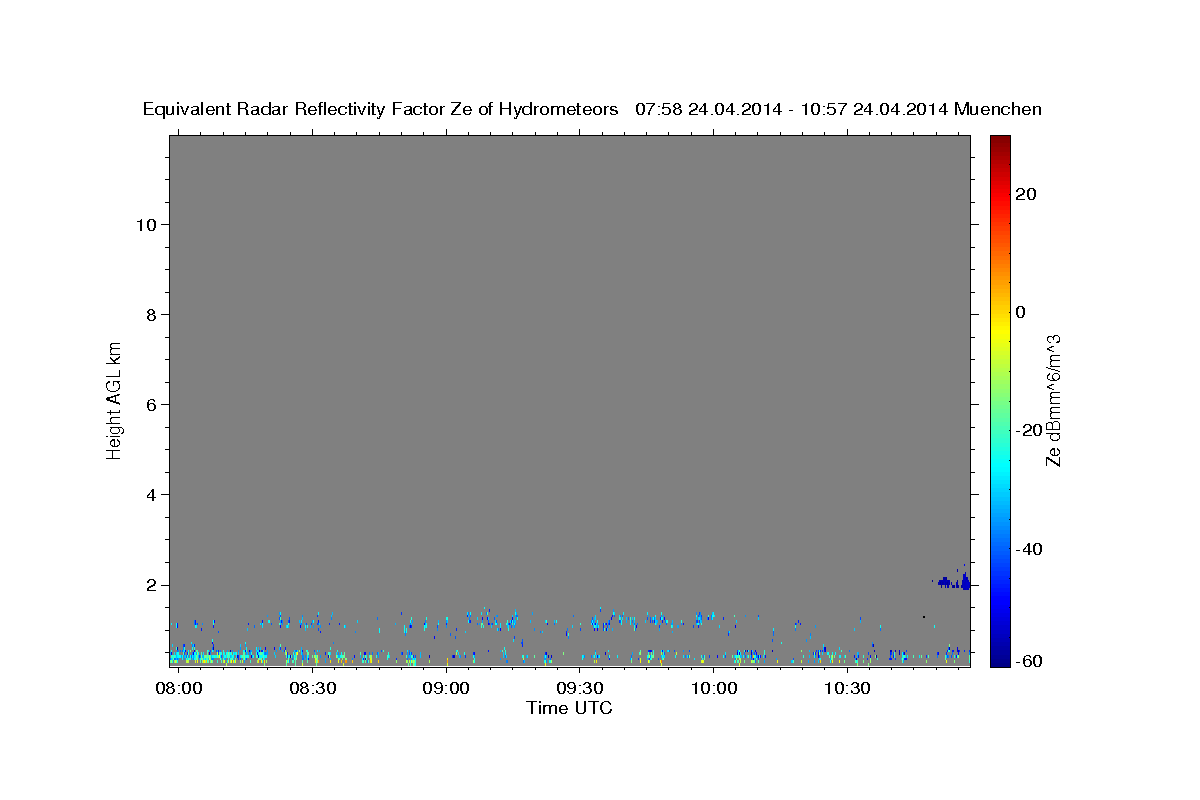This screenshot has height=800, width=1200.
Task: Click the 09:30 time tick label
Action: pyautogui.click(x=580, y=690)
